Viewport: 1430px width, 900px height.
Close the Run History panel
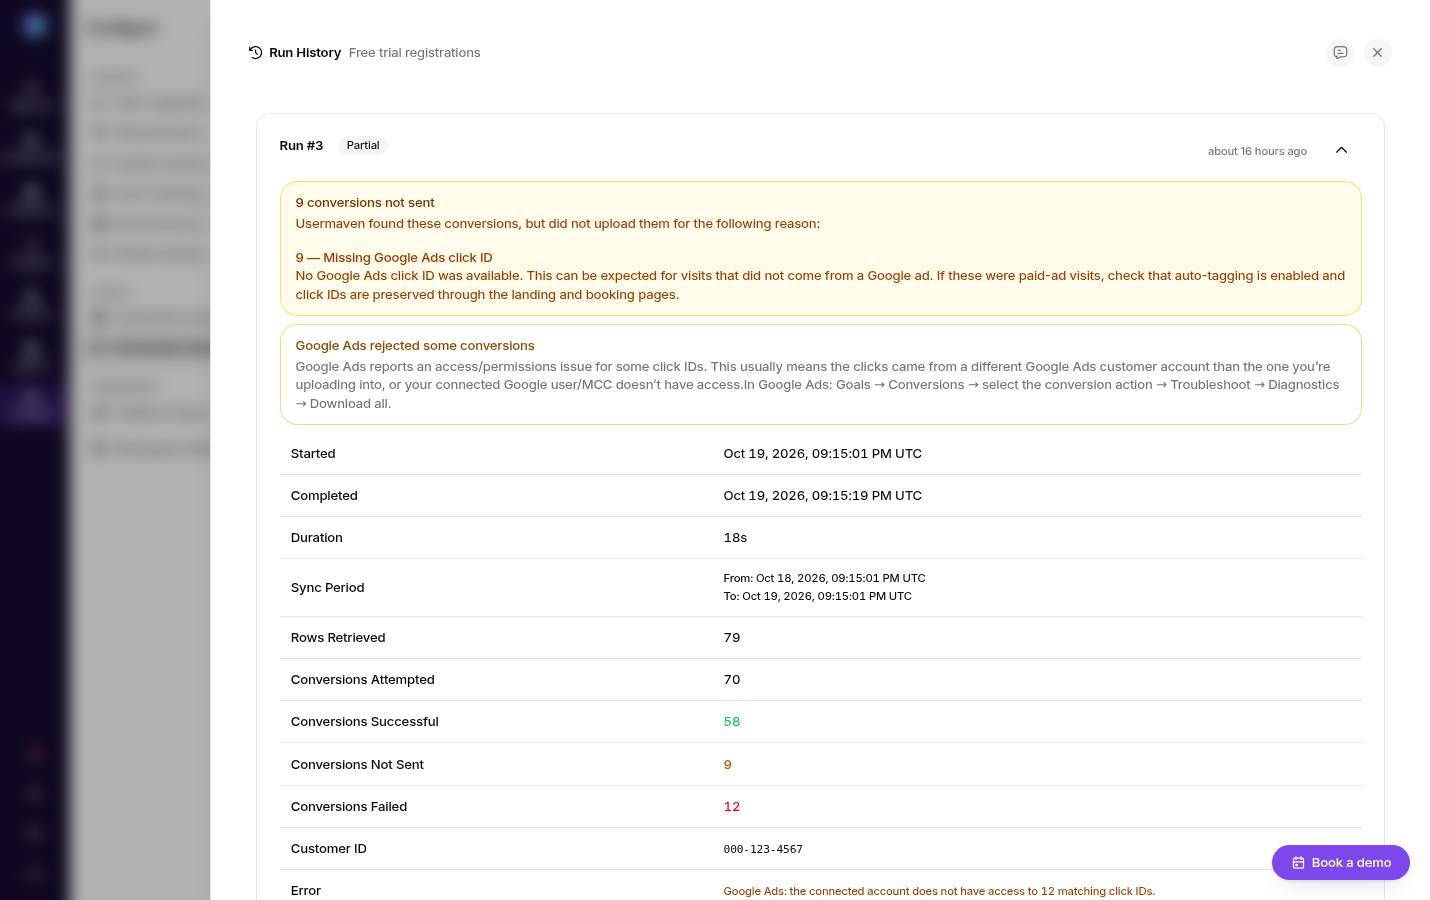[x=1377, y=53]
